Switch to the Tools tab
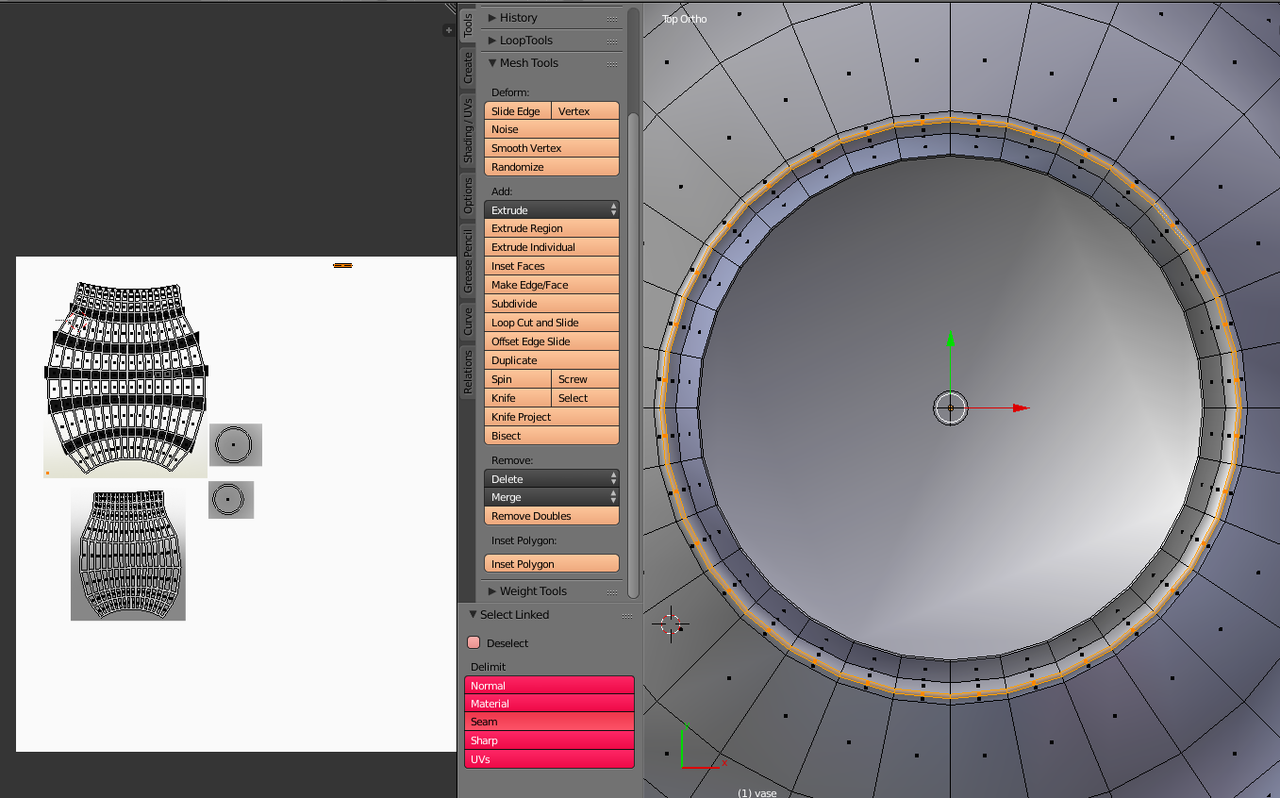 [x=468, y=25]
